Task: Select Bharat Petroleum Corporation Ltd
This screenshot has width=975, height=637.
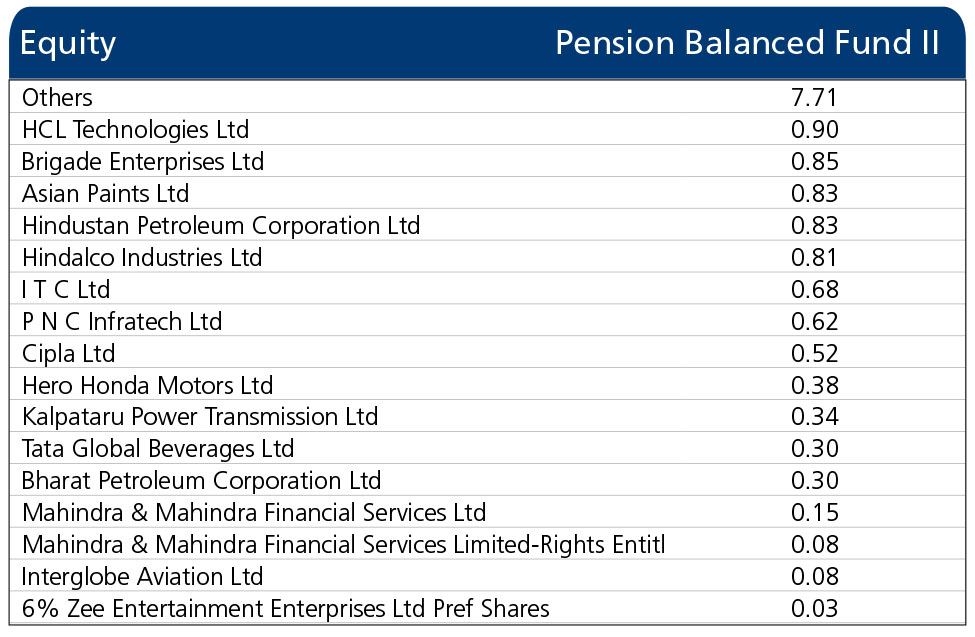Action: coord(201,481)
